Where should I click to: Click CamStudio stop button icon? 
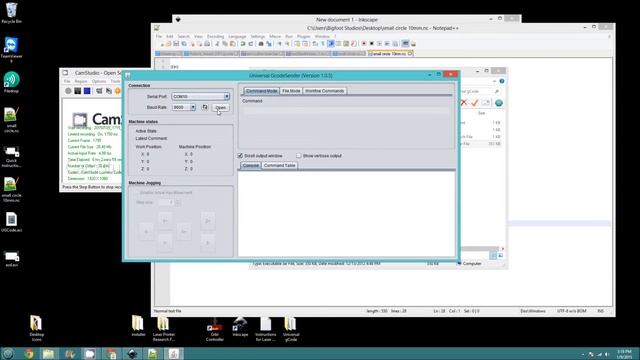click(87, 91)
